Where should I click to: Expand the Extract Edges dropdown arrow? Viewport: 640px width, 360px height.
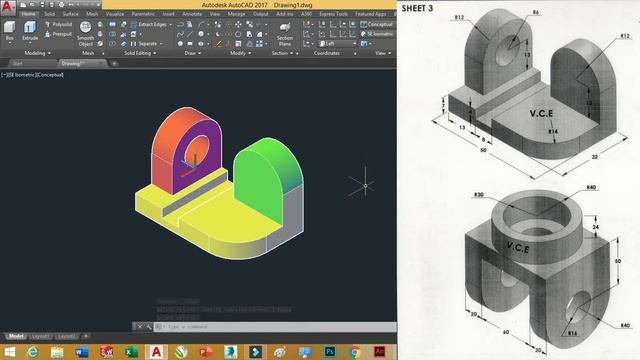(170, 24)
